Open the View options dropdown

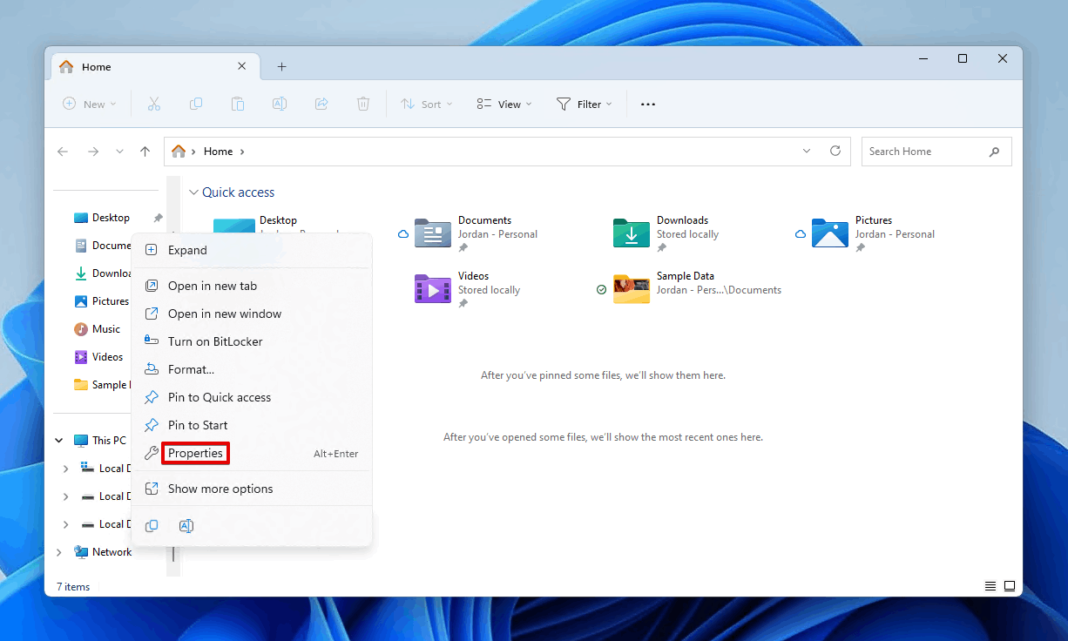503,103
